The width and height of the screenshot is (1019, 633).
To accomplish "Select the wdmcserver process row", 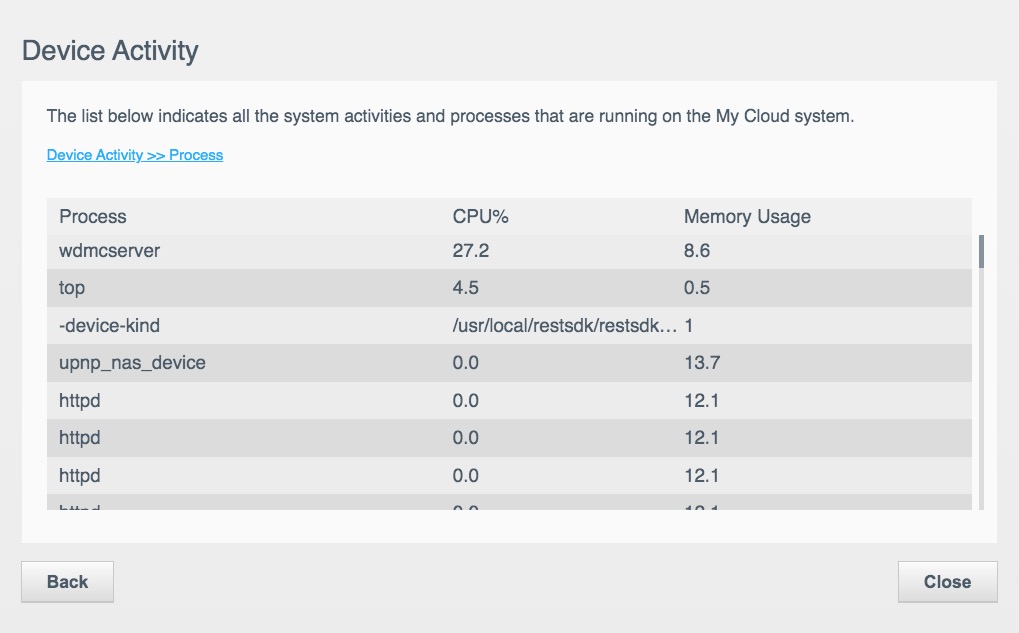I will [x=110, y=251].
